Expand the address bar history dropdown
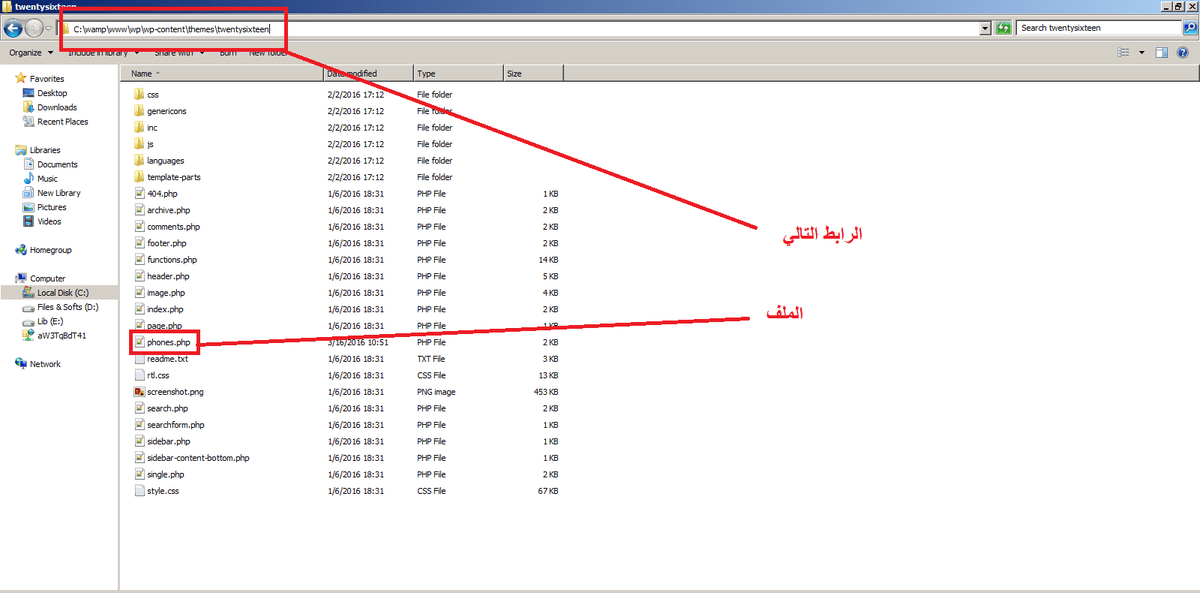 pos(986,28)
